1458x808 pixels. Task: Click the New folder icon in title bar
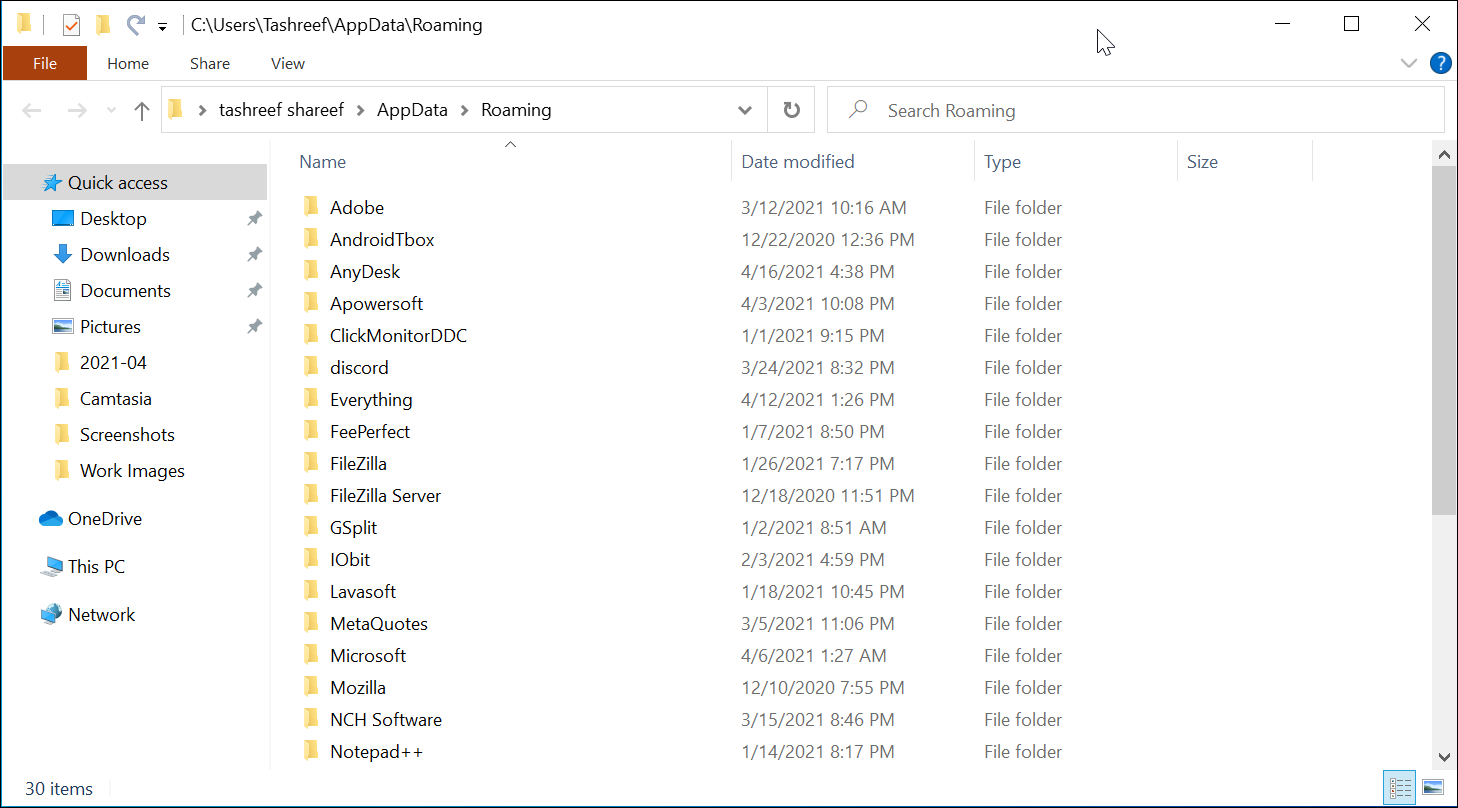(103, 24)
